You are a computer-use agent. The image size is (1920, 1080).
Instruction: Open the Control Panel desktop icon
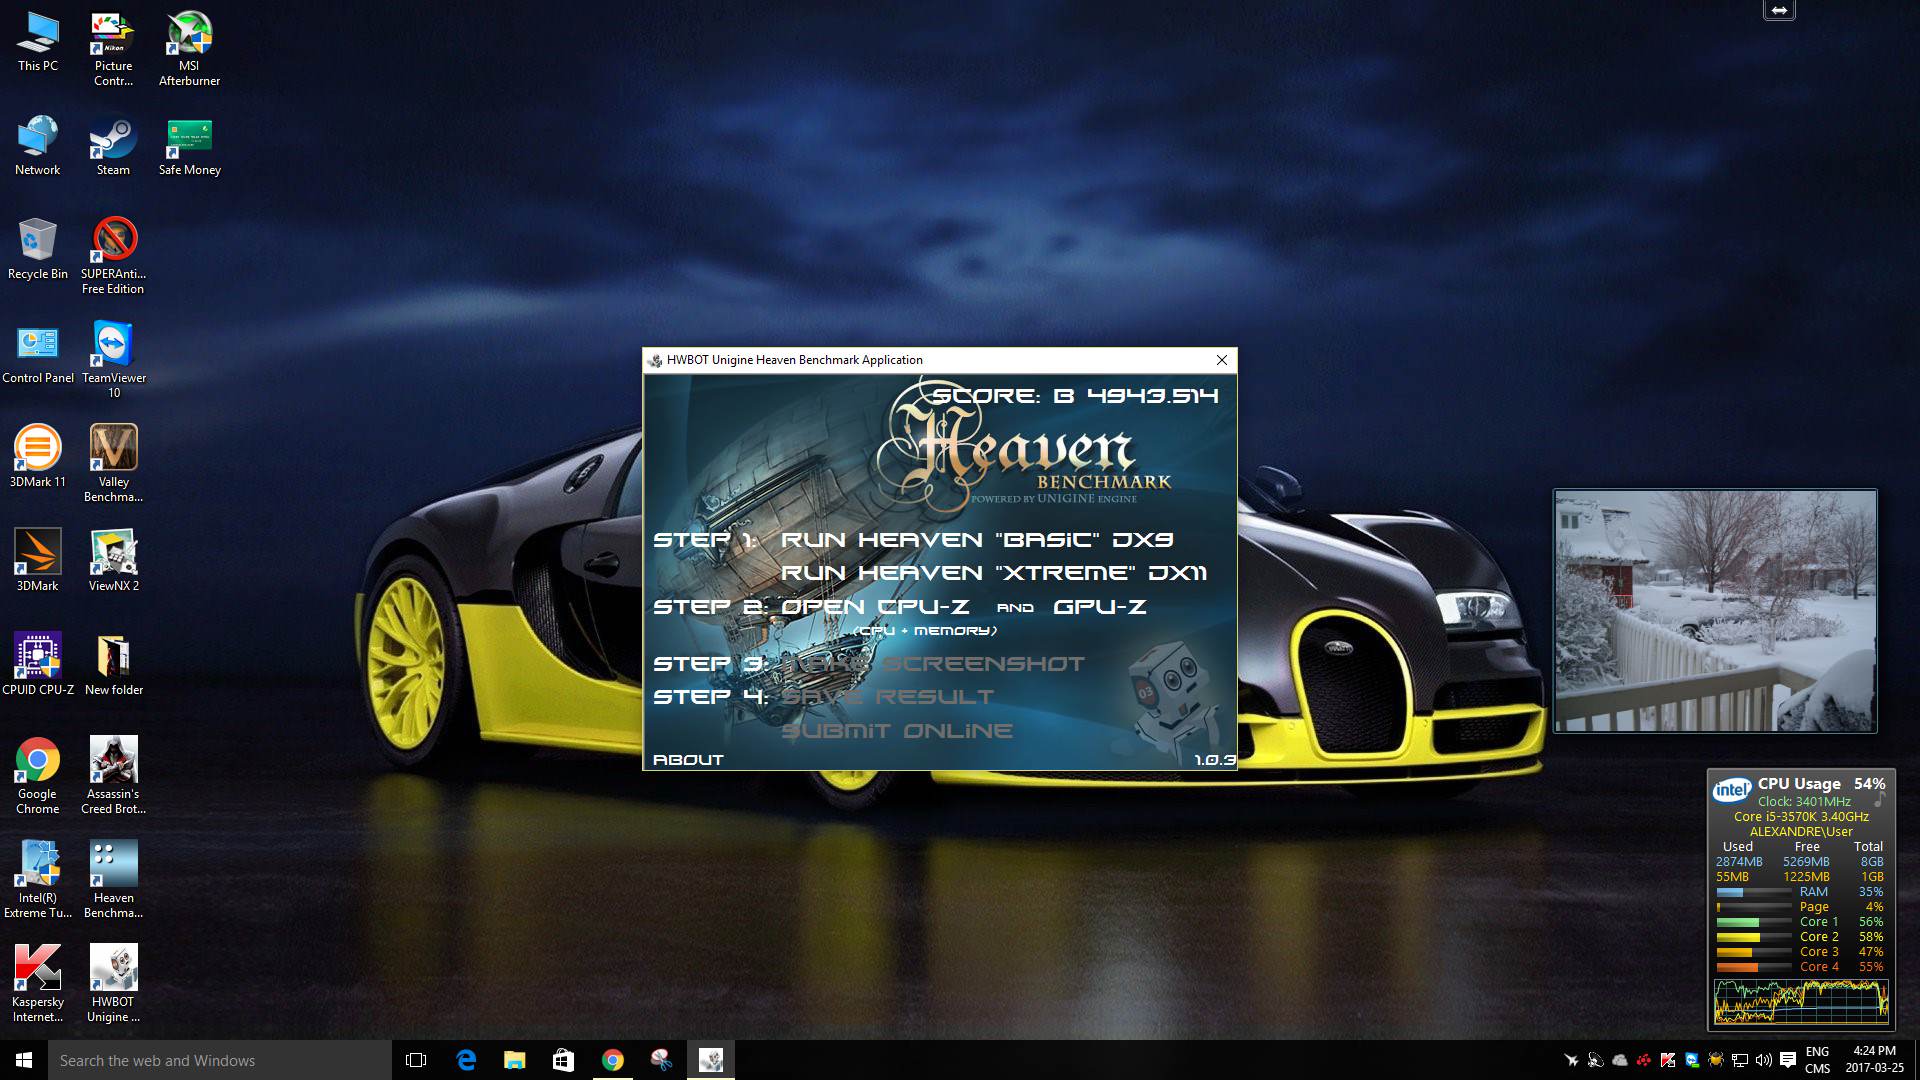tap(38, 354)
